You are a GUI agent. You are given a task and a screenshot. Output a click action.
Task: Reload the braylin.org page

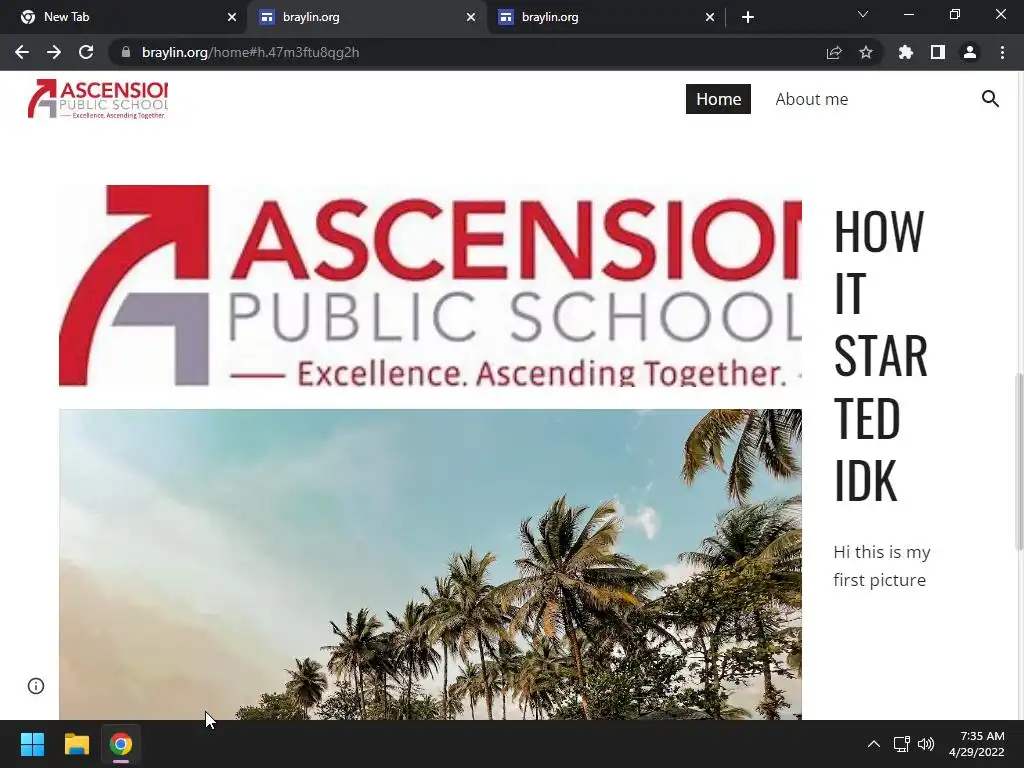(x=86, y=52)
